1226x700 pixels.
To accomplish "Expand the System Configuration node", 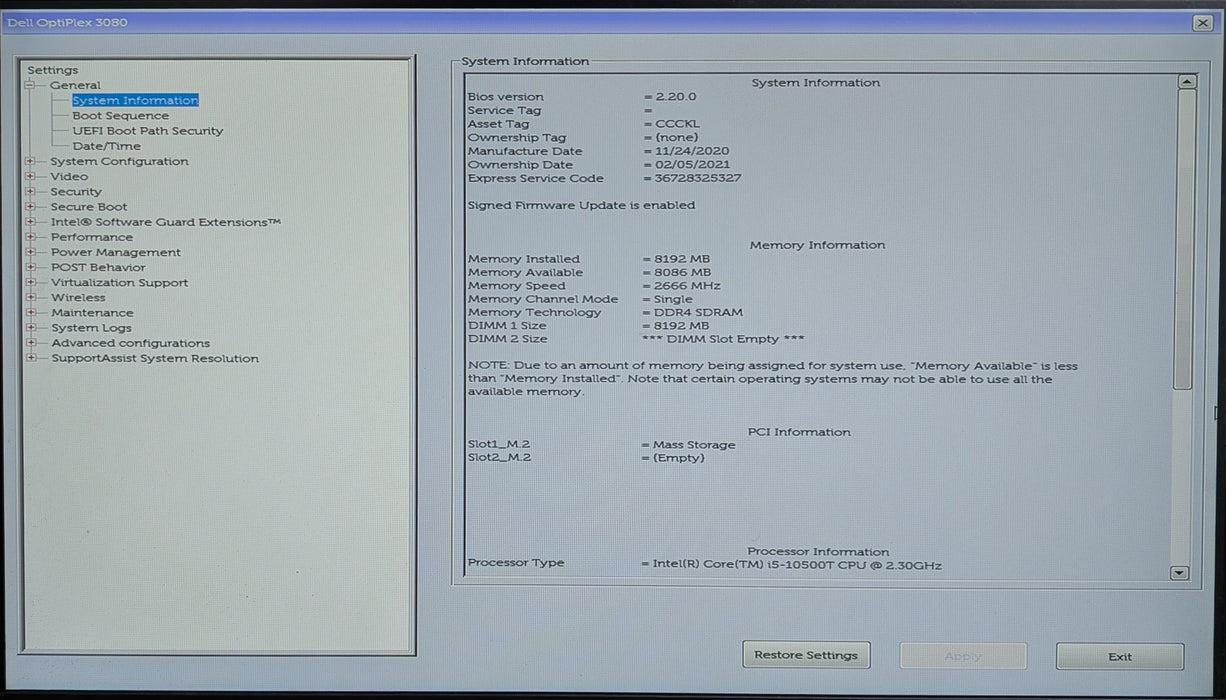I will pyautogui.click(x=31, y=161).
